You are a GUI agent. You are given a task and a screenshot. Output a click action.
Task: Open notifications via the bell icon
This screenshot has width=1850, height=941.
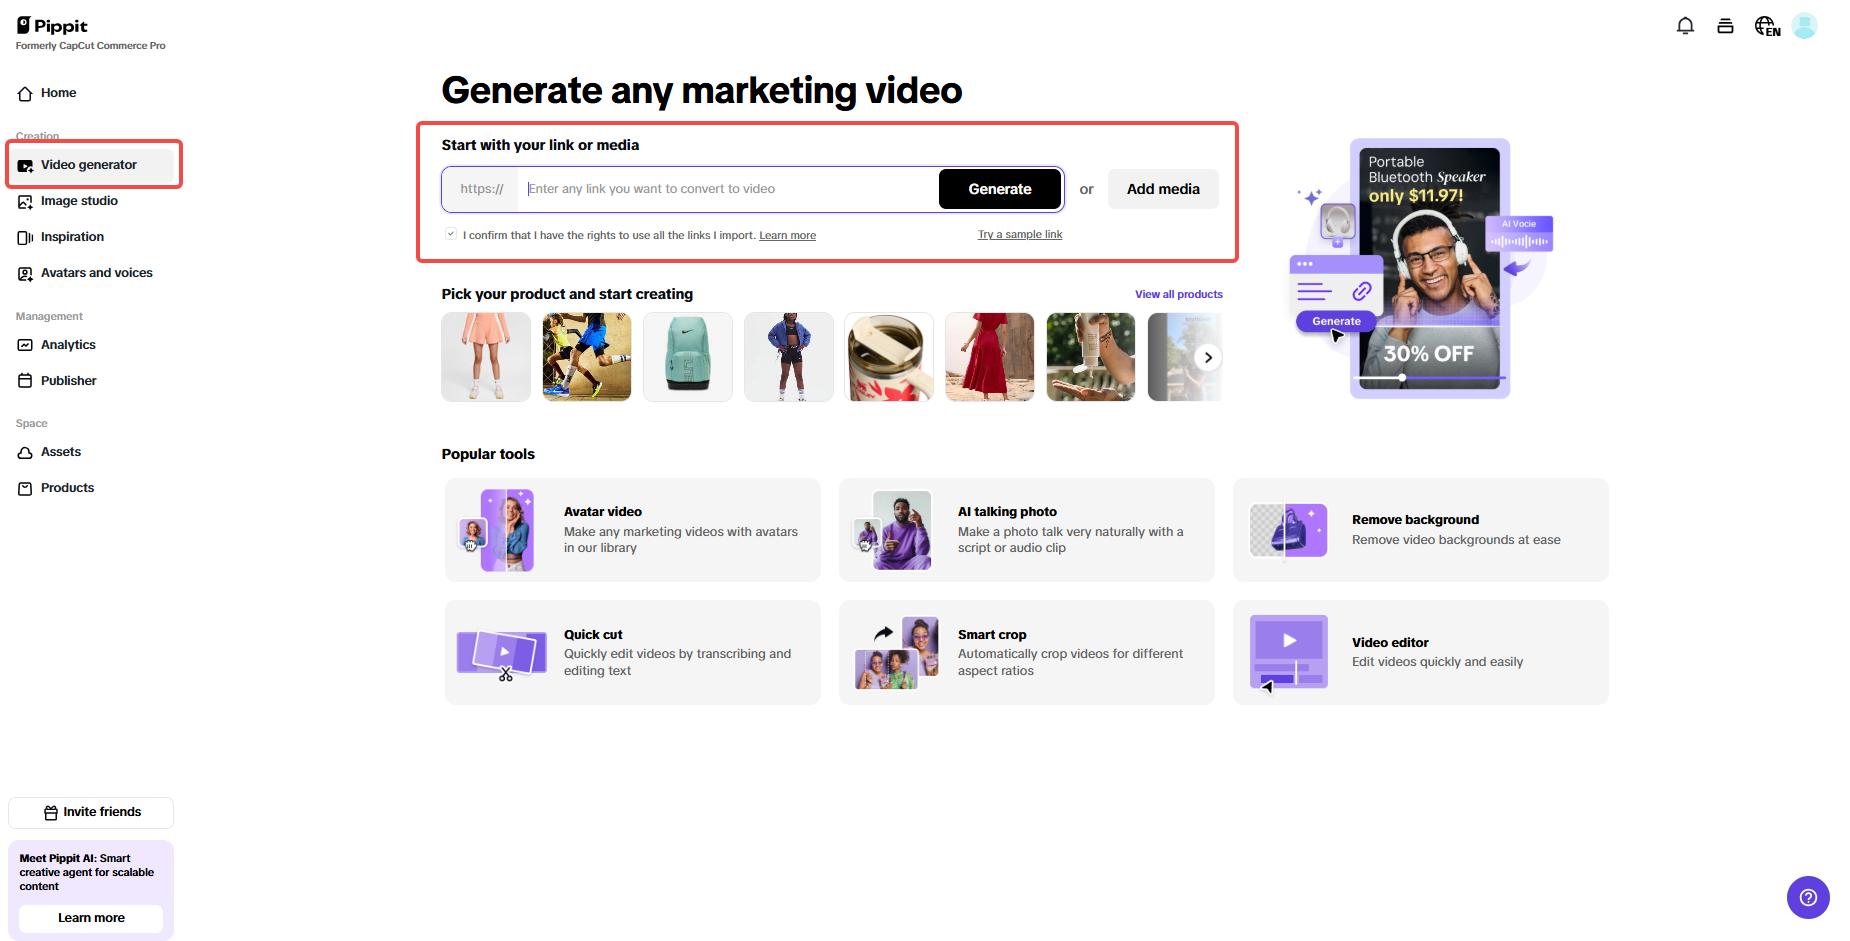click(1685, 25)
